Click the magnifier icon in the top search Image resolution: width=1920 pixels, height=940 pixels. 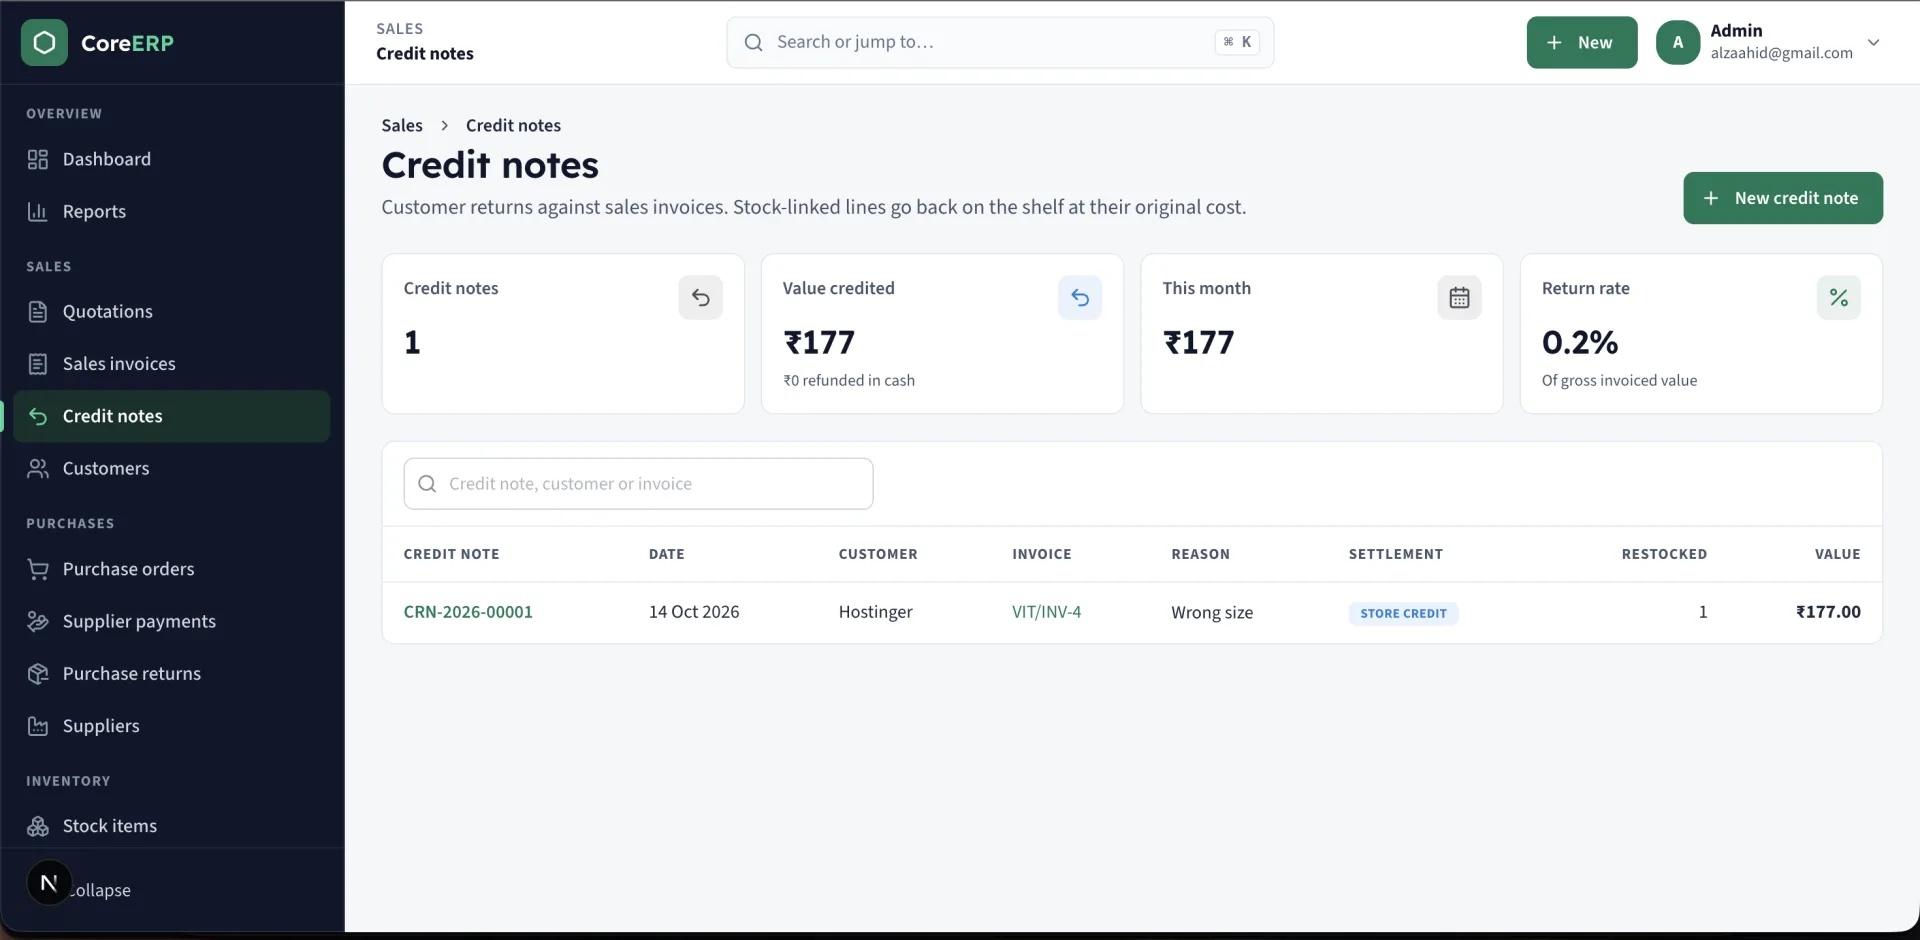pos(754,42)
